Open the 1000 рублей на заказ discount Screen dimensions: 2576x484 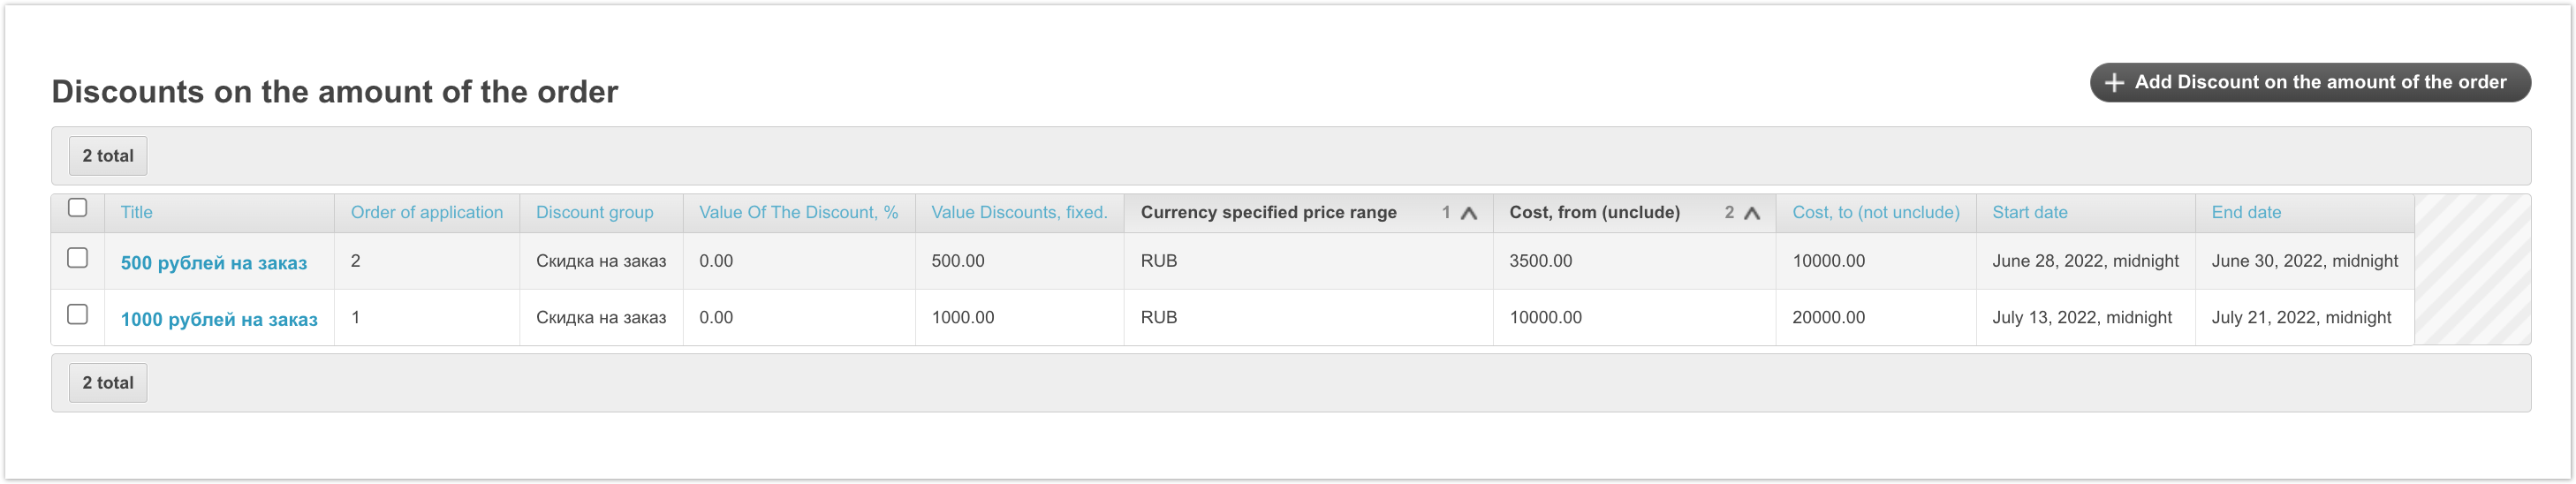tap(219, 320)
